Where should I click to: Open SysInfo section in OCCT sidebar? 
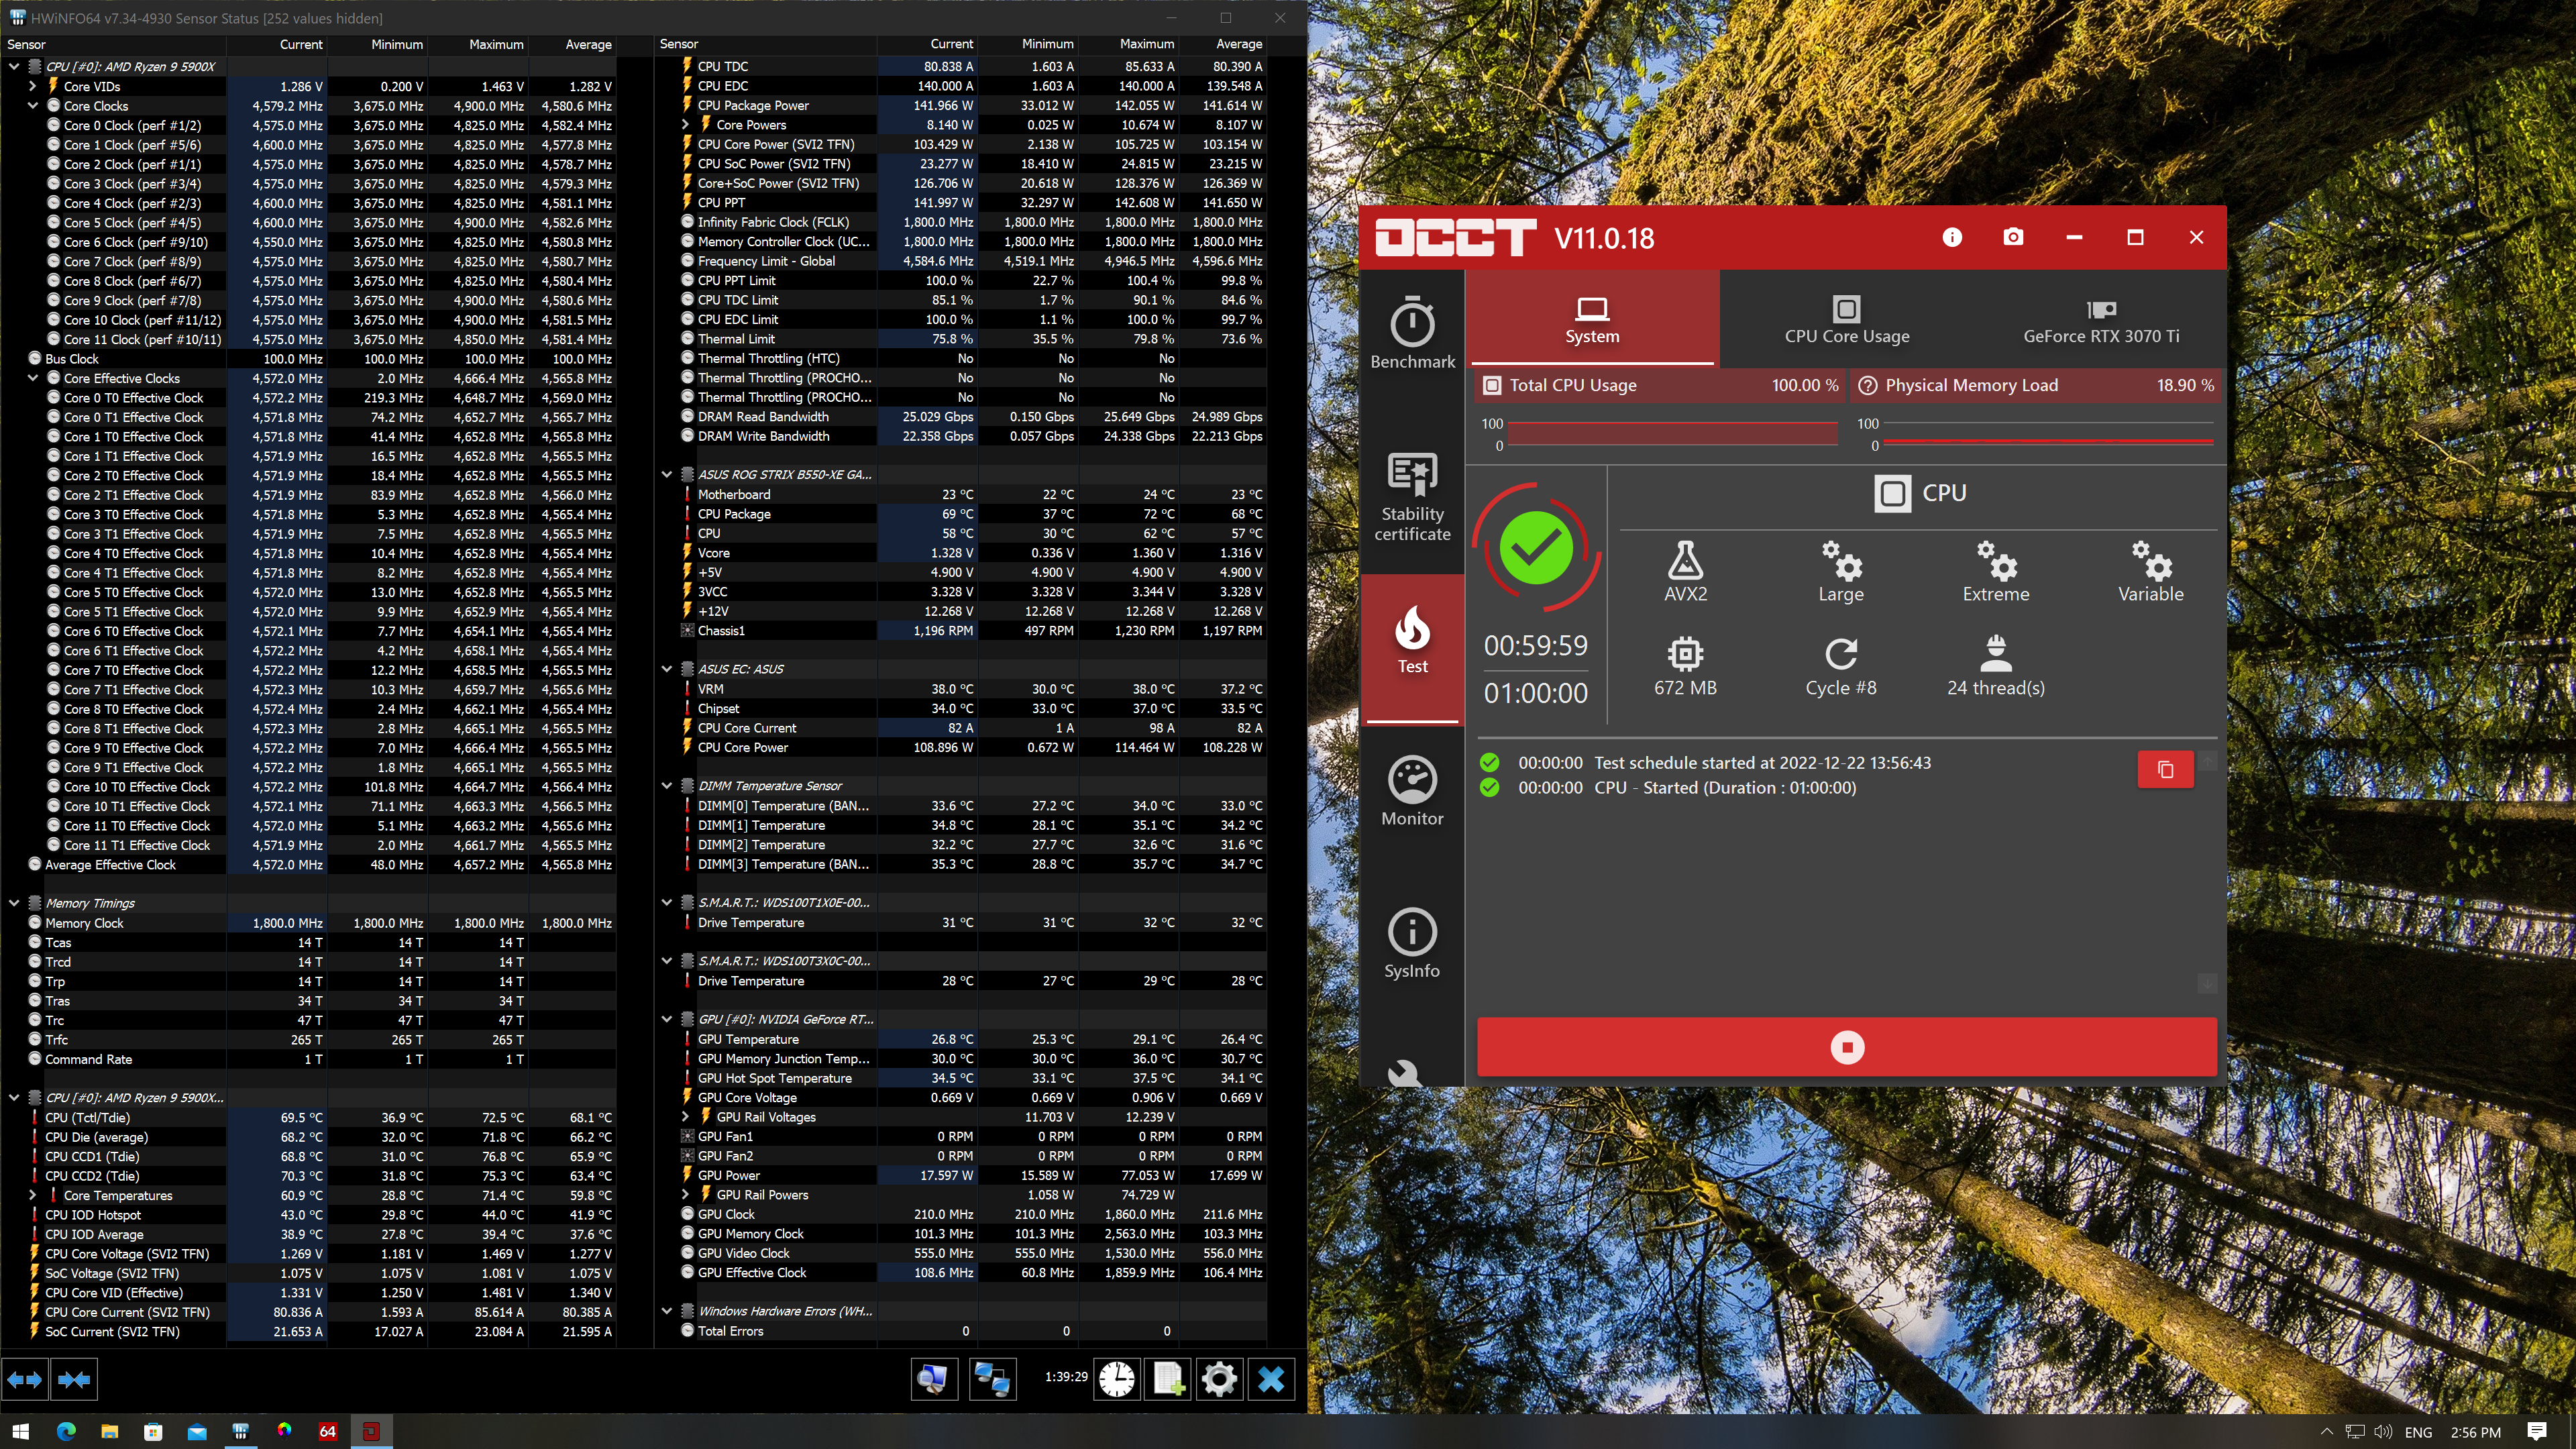pos(1412,944)
